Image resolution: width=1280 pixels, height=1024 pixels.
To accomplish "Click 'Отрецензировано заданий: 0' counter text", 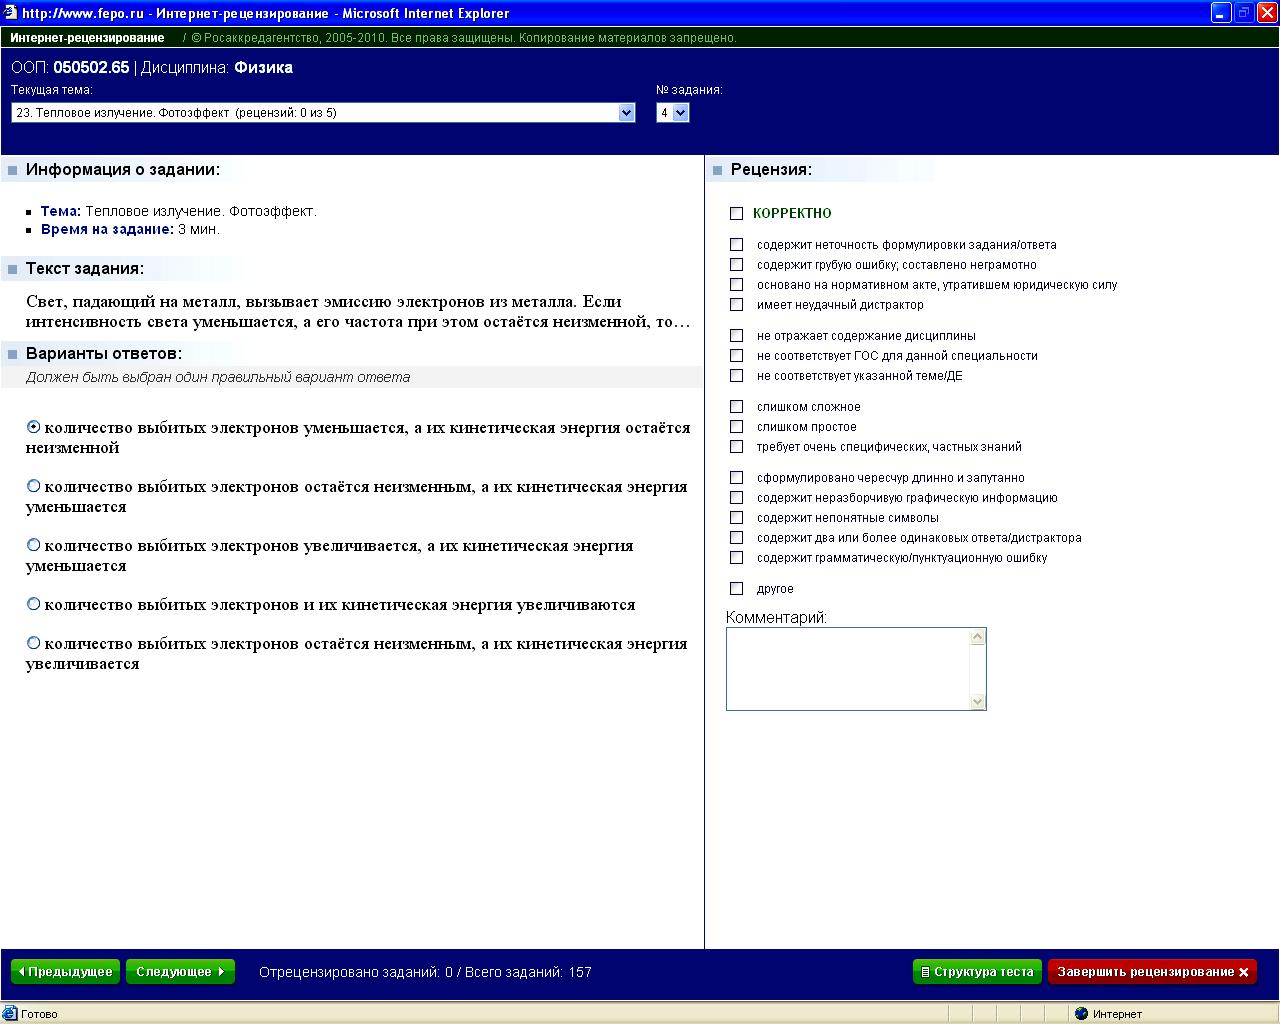I will pos(356,972).
